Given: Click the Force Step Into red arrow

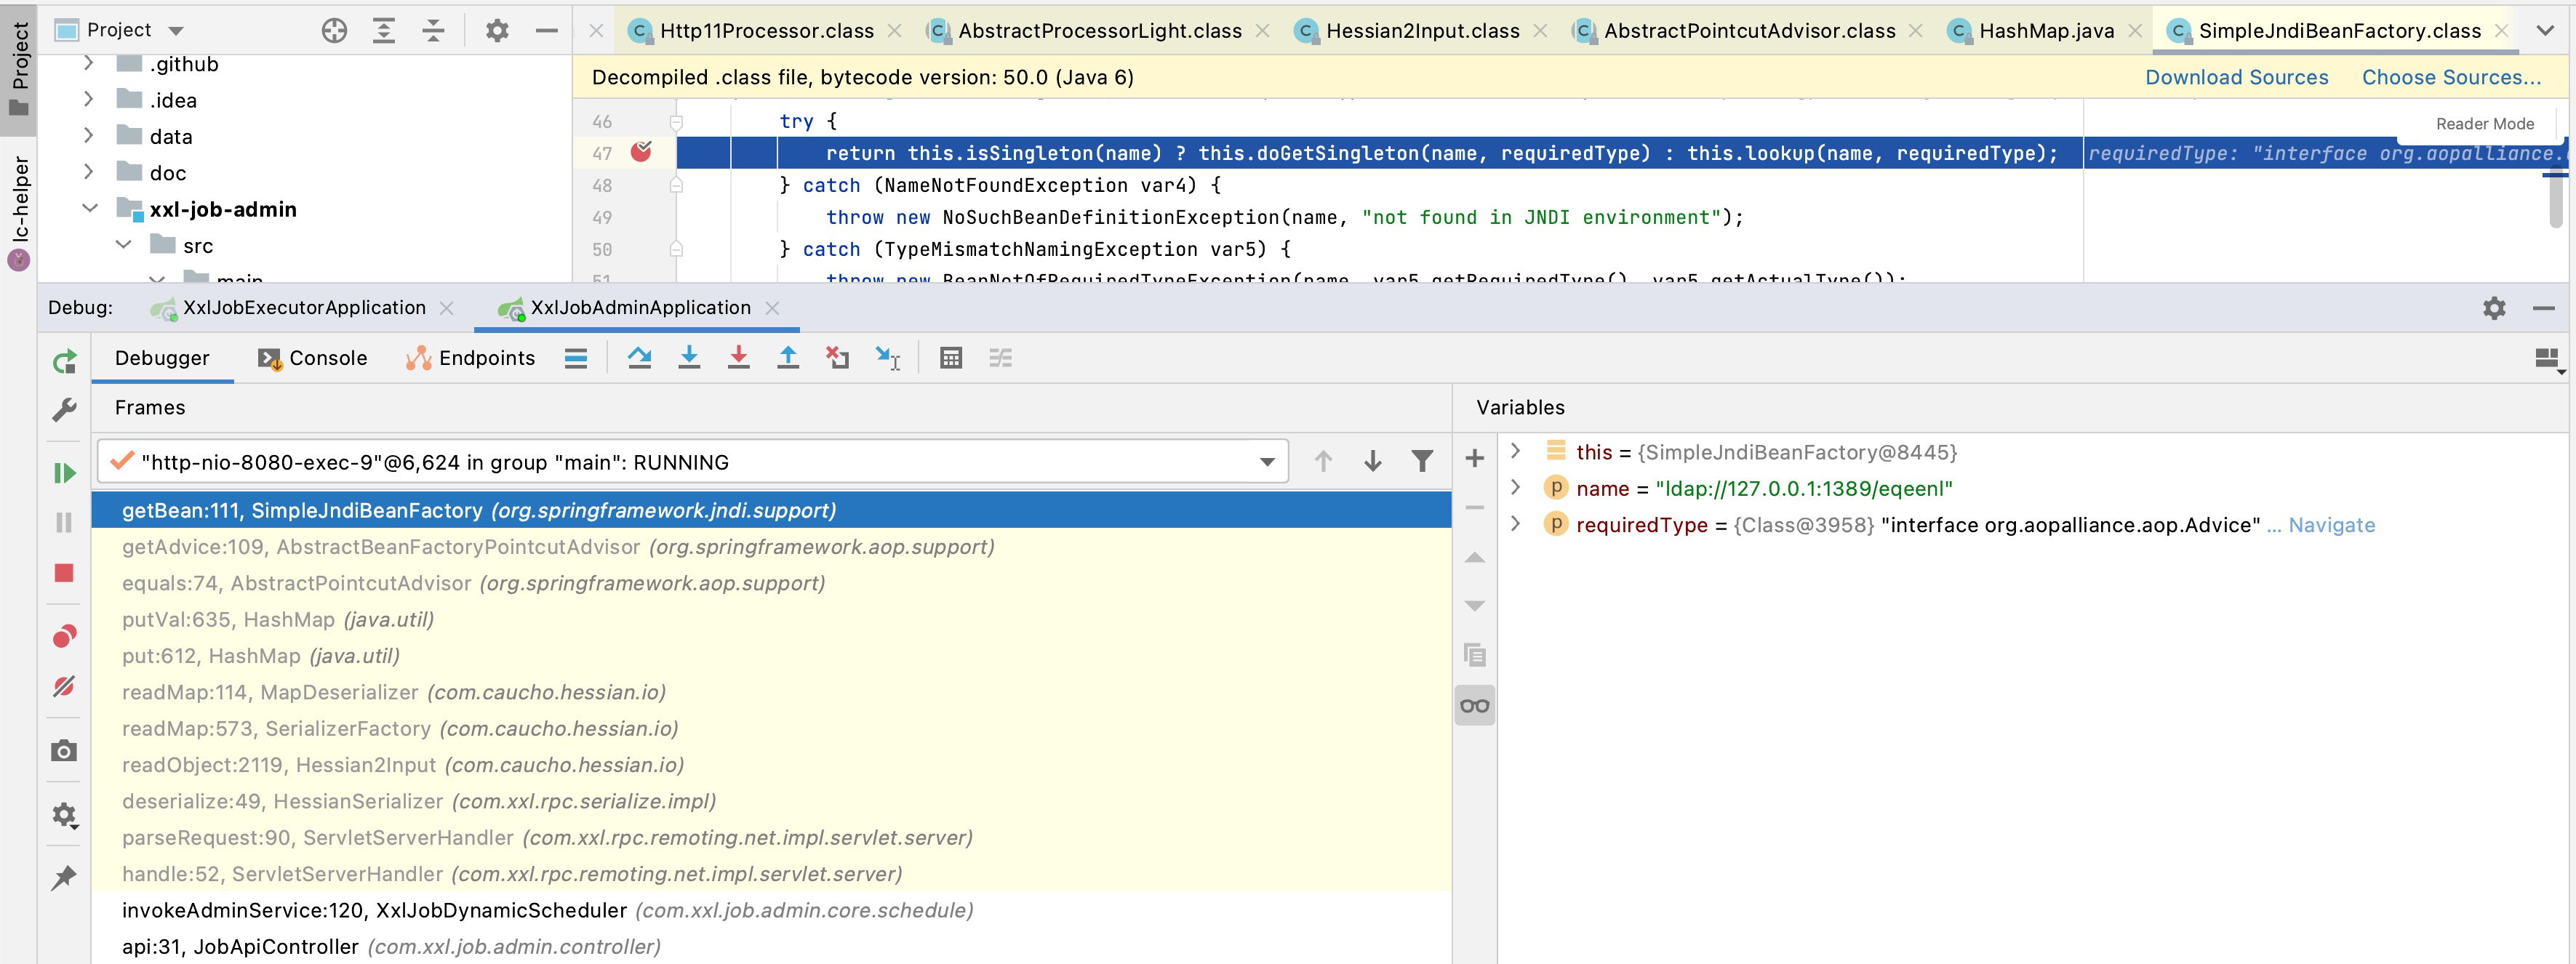Looking at the screenshot, I should point(738,358).
